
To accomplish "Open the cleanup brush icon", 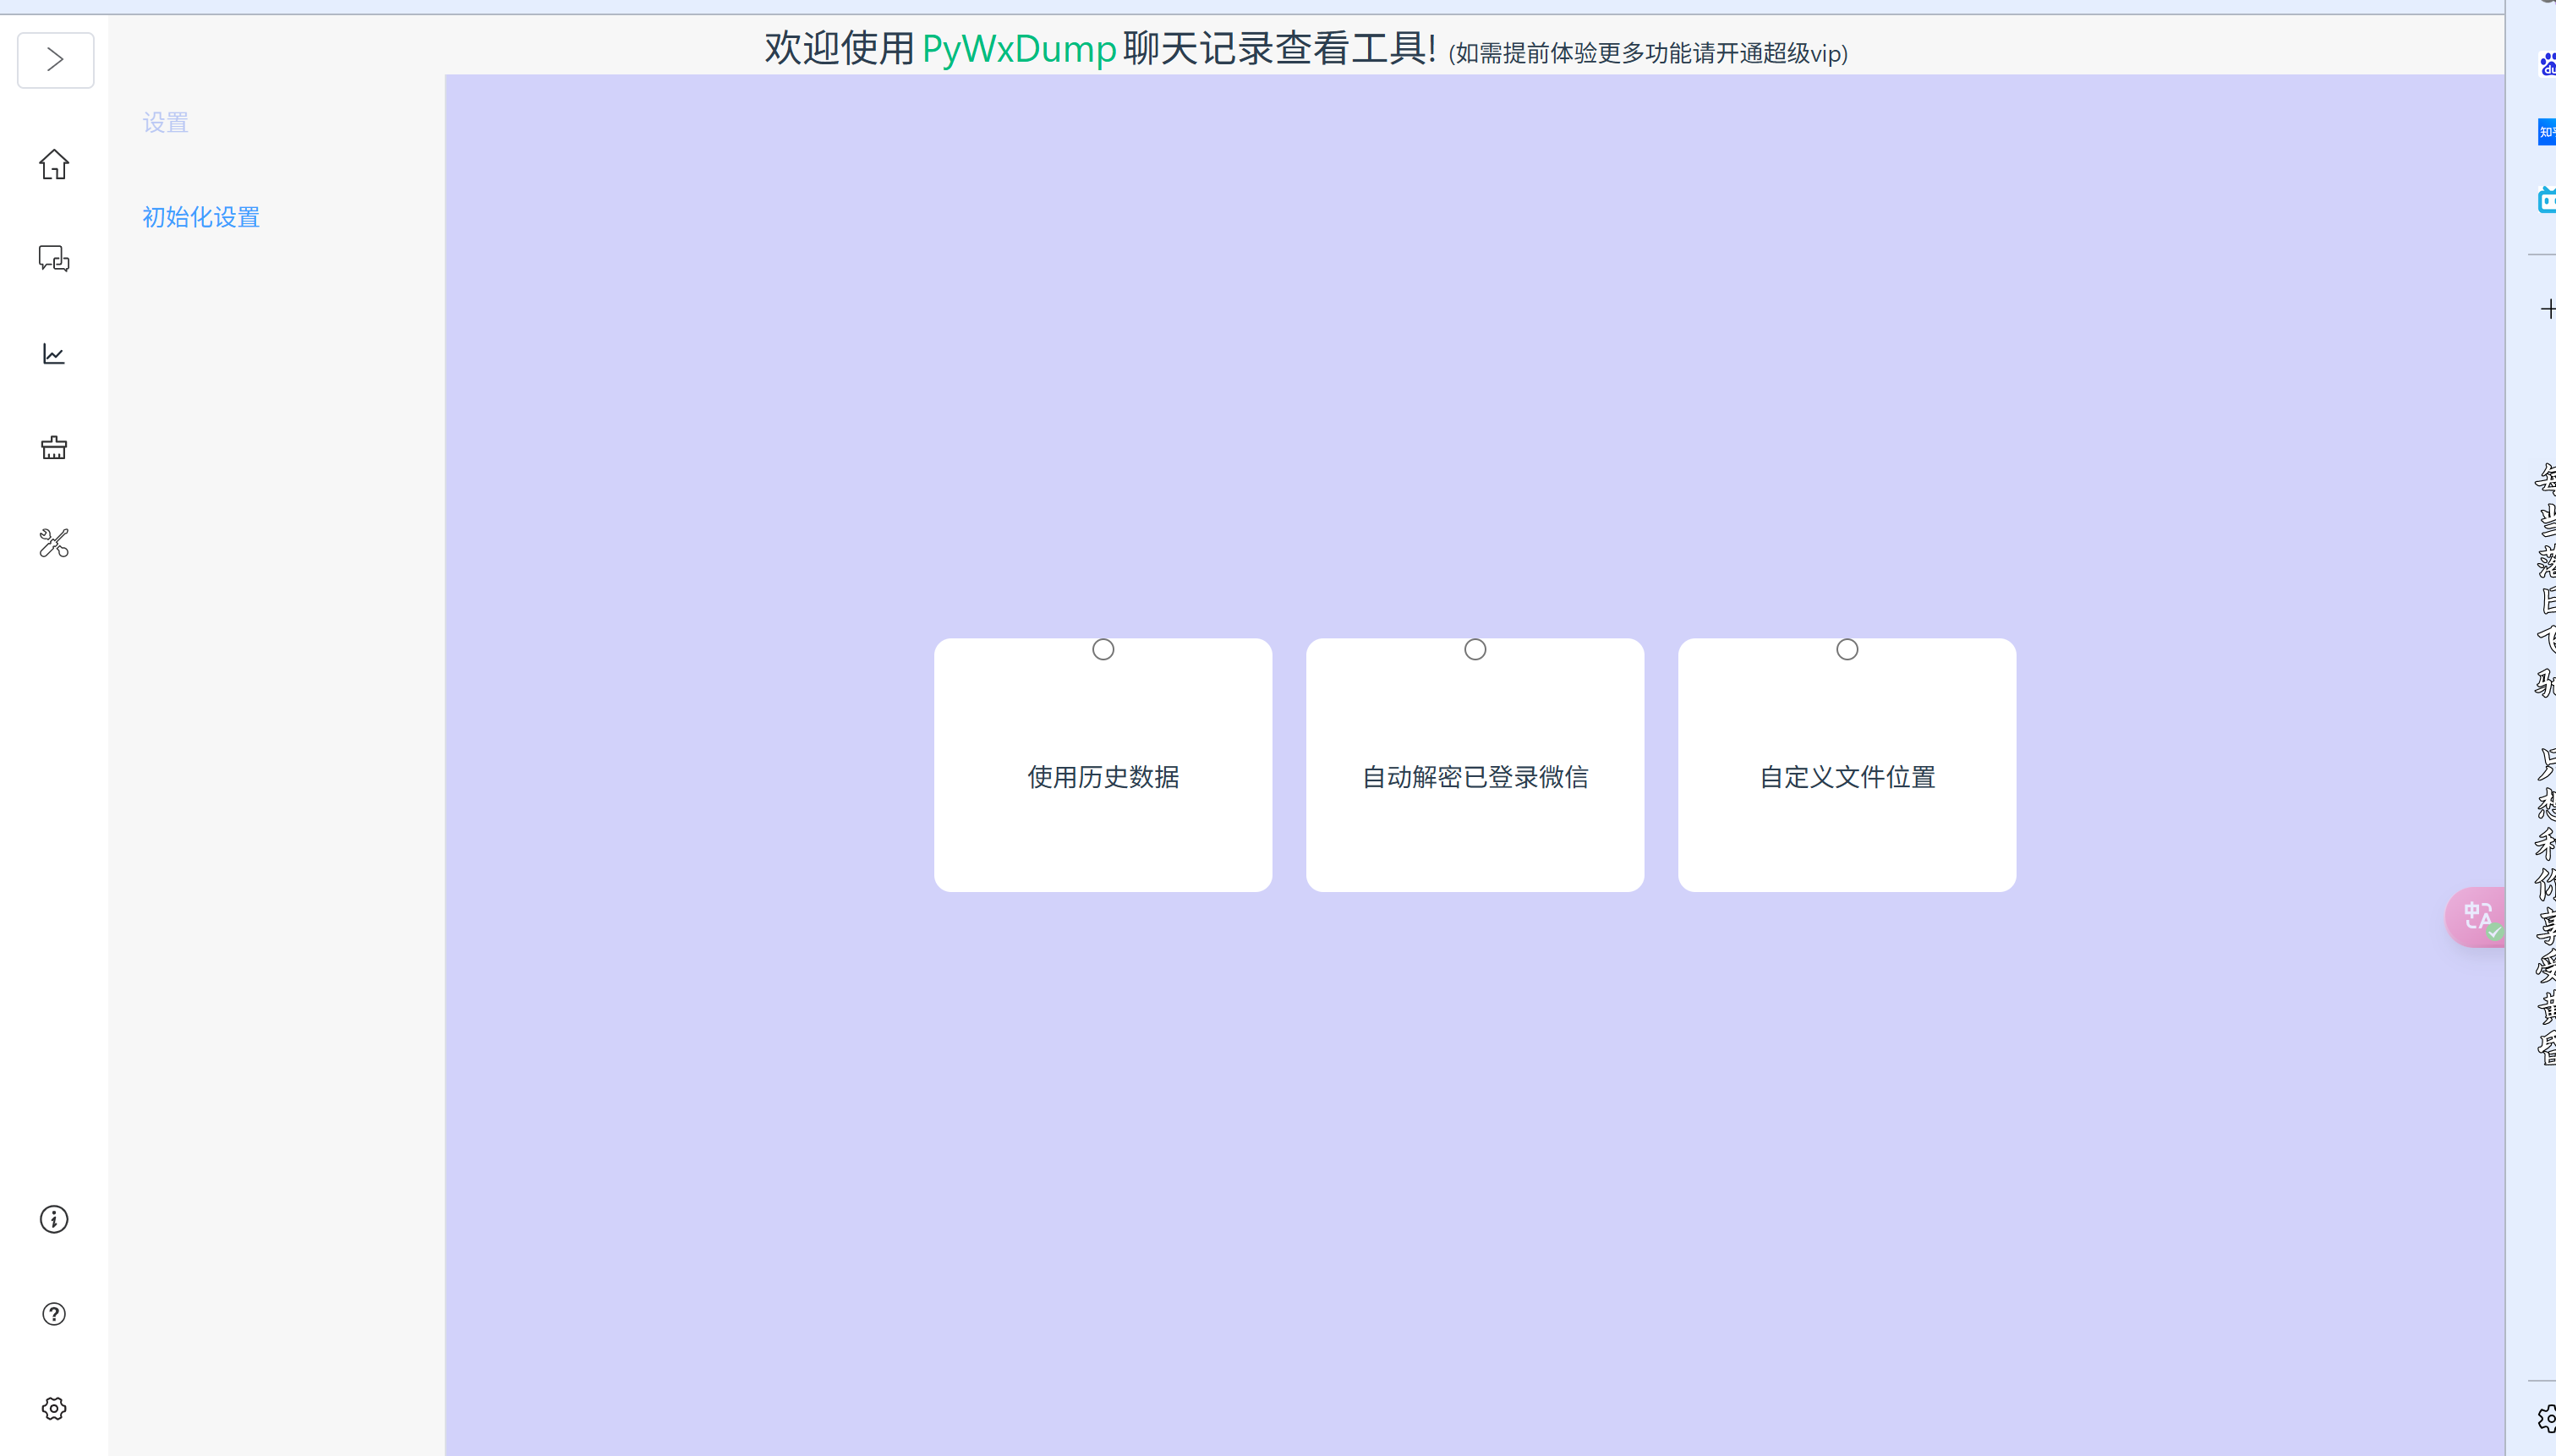I will point(54,448).
